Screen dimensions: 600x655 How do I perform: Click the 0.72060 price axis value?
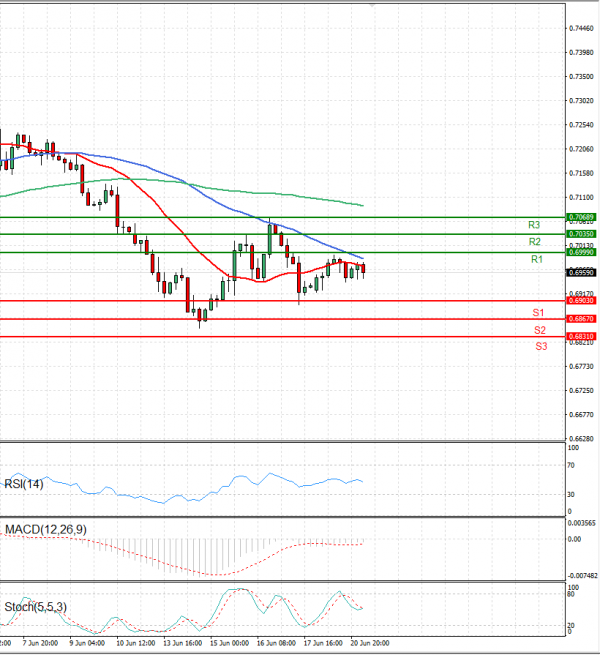click(x=581, y=149)
